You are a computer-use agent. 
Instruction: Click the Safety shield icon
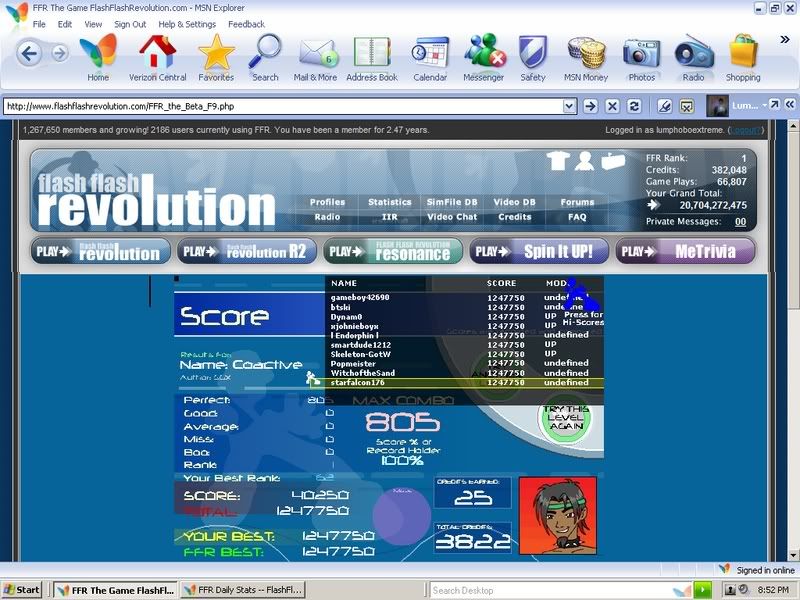(533, 56)
